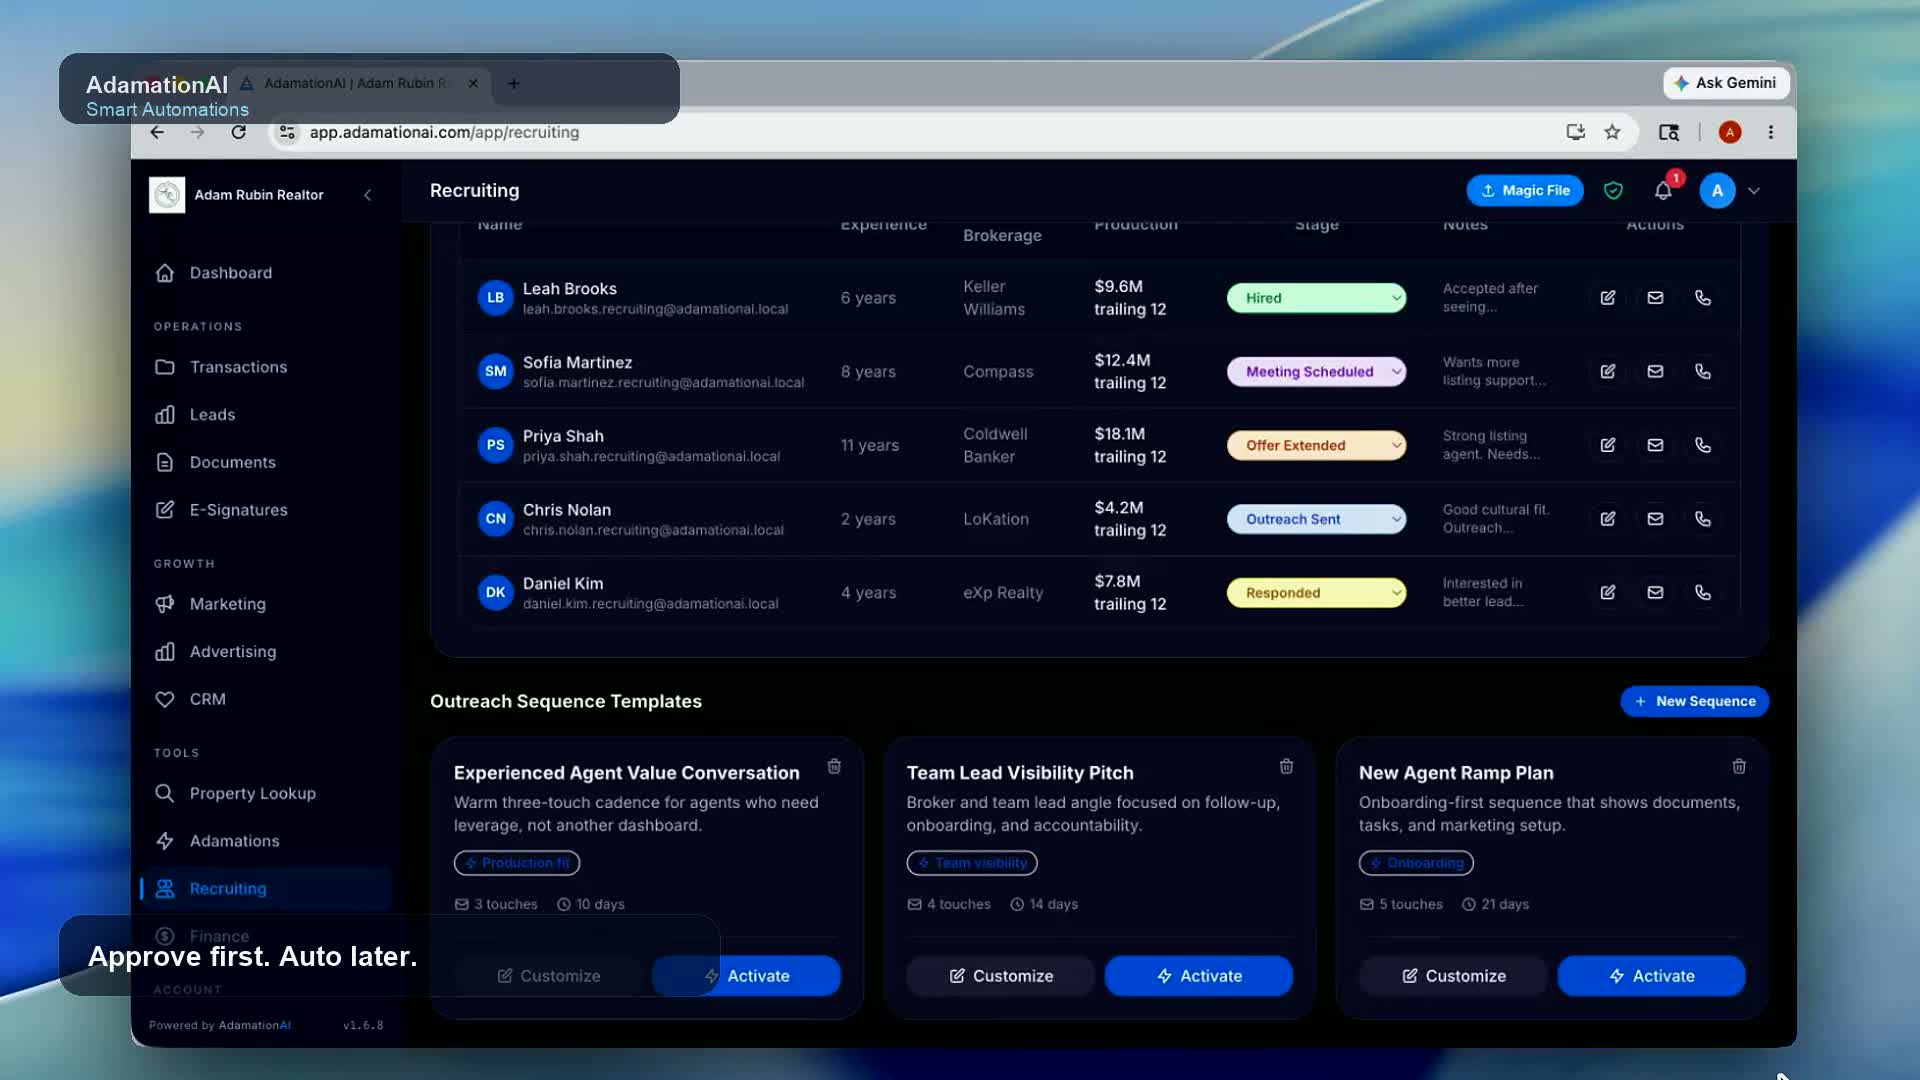The image size is (1920, 1080).
Task: Collapse the sidebar with chevron
Action: click(368, 195)
